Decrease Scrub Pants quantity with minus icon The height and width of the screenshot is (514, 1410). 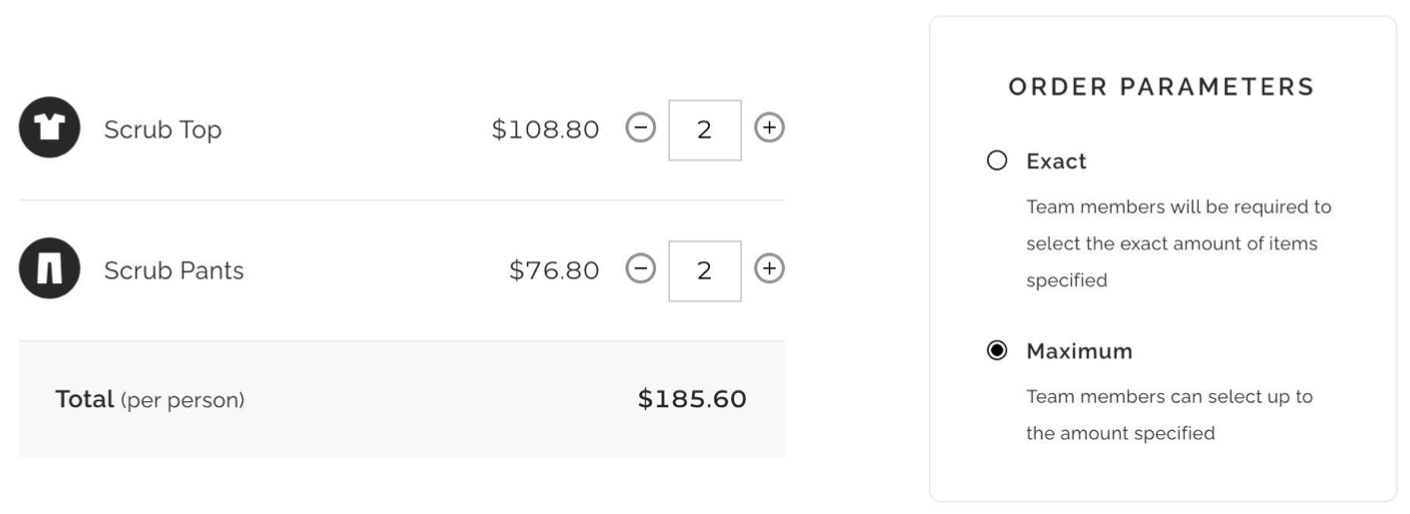click(640, 270)
